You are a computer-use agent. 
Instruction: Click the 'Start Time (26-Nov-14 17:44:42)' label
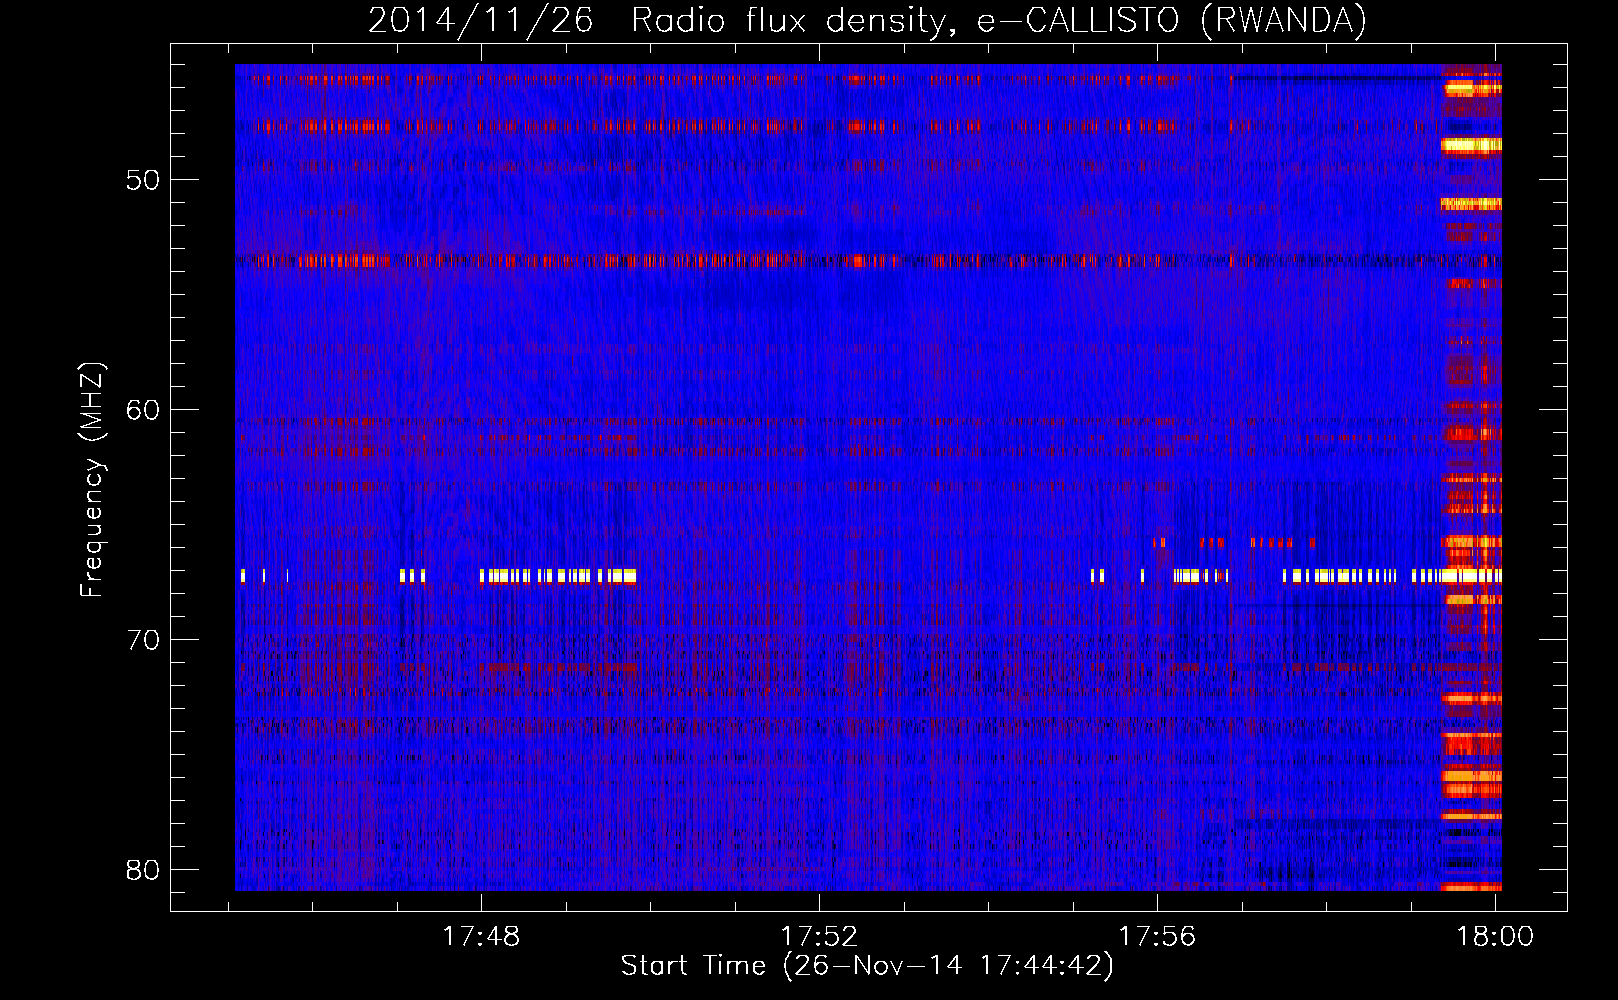(867, 966)
